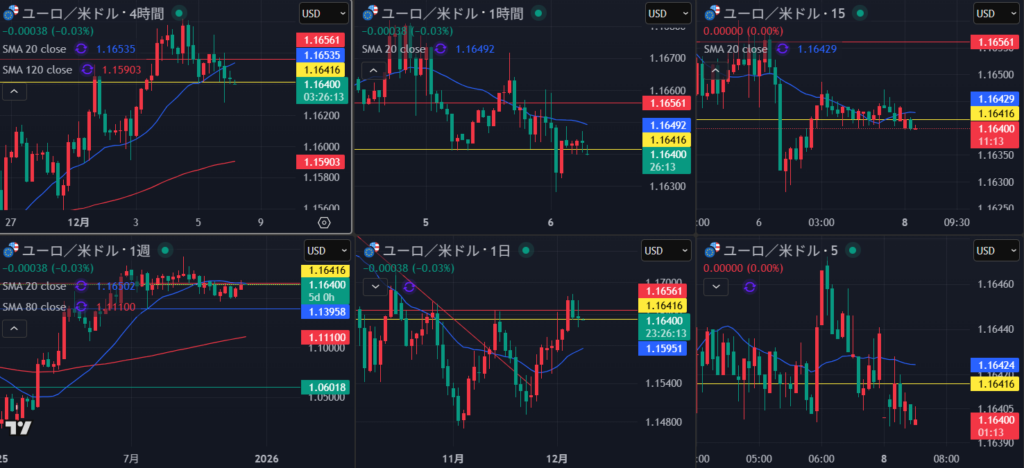Click the purple indicator icon on daily chart

pyautogui.click(x=408, y=287)
